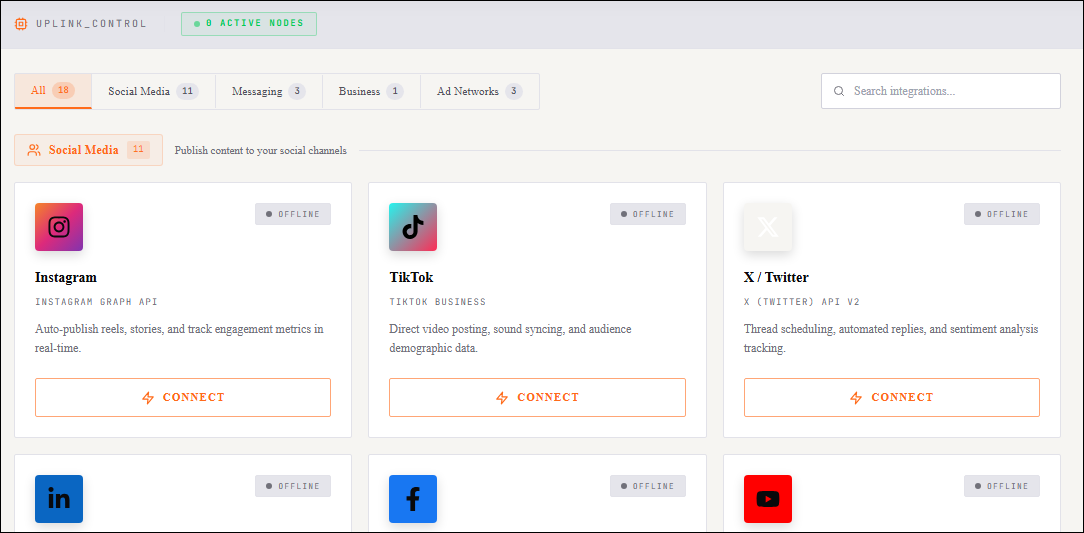Click the X (TWITTER) API V2 label

802,302
